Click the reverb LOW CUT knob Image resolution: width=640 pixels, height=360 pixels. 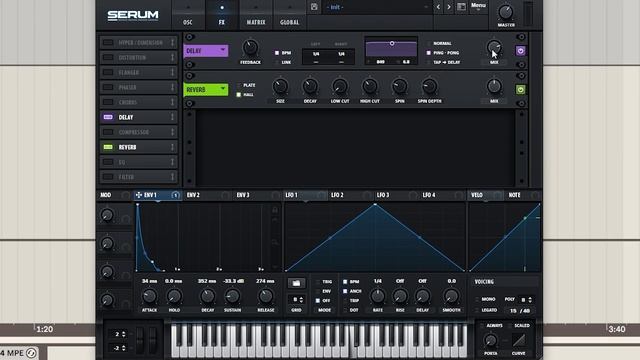point(340,87)
